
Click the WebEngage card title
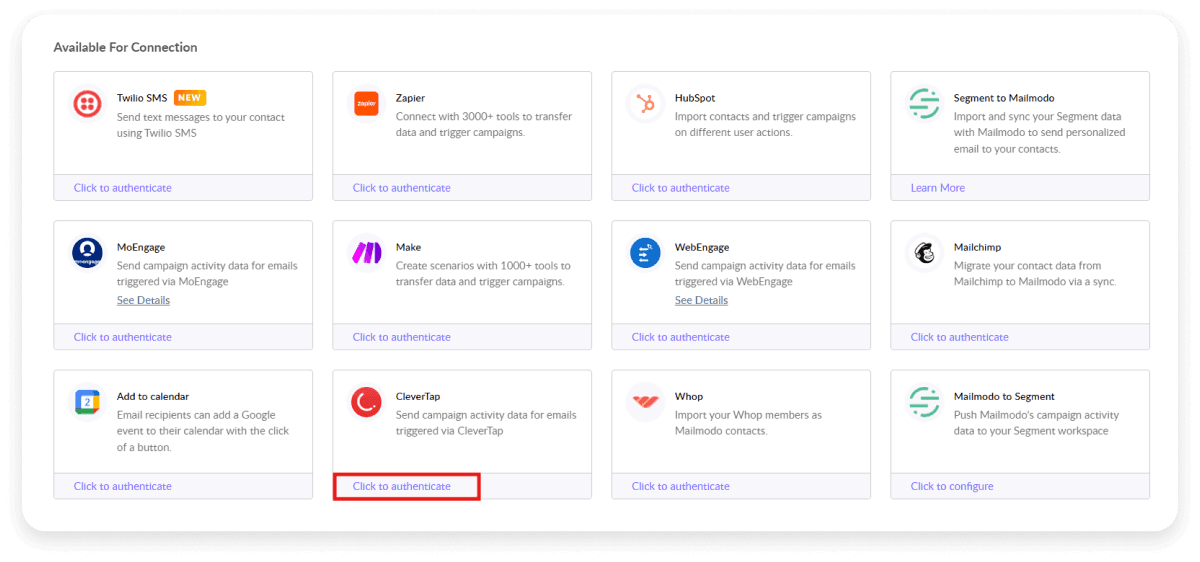702,247
